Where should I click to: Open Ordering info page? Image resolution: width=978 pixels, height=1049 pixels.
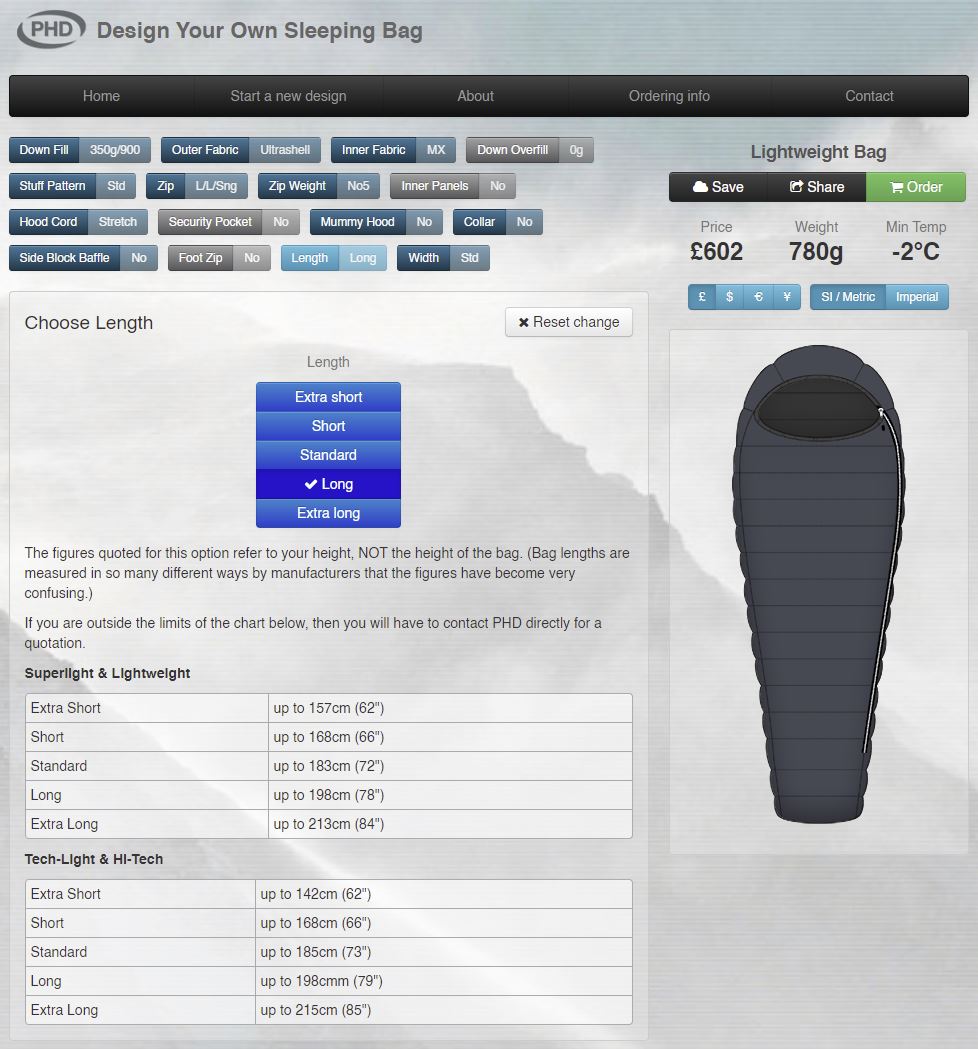[x=669, y=96]
